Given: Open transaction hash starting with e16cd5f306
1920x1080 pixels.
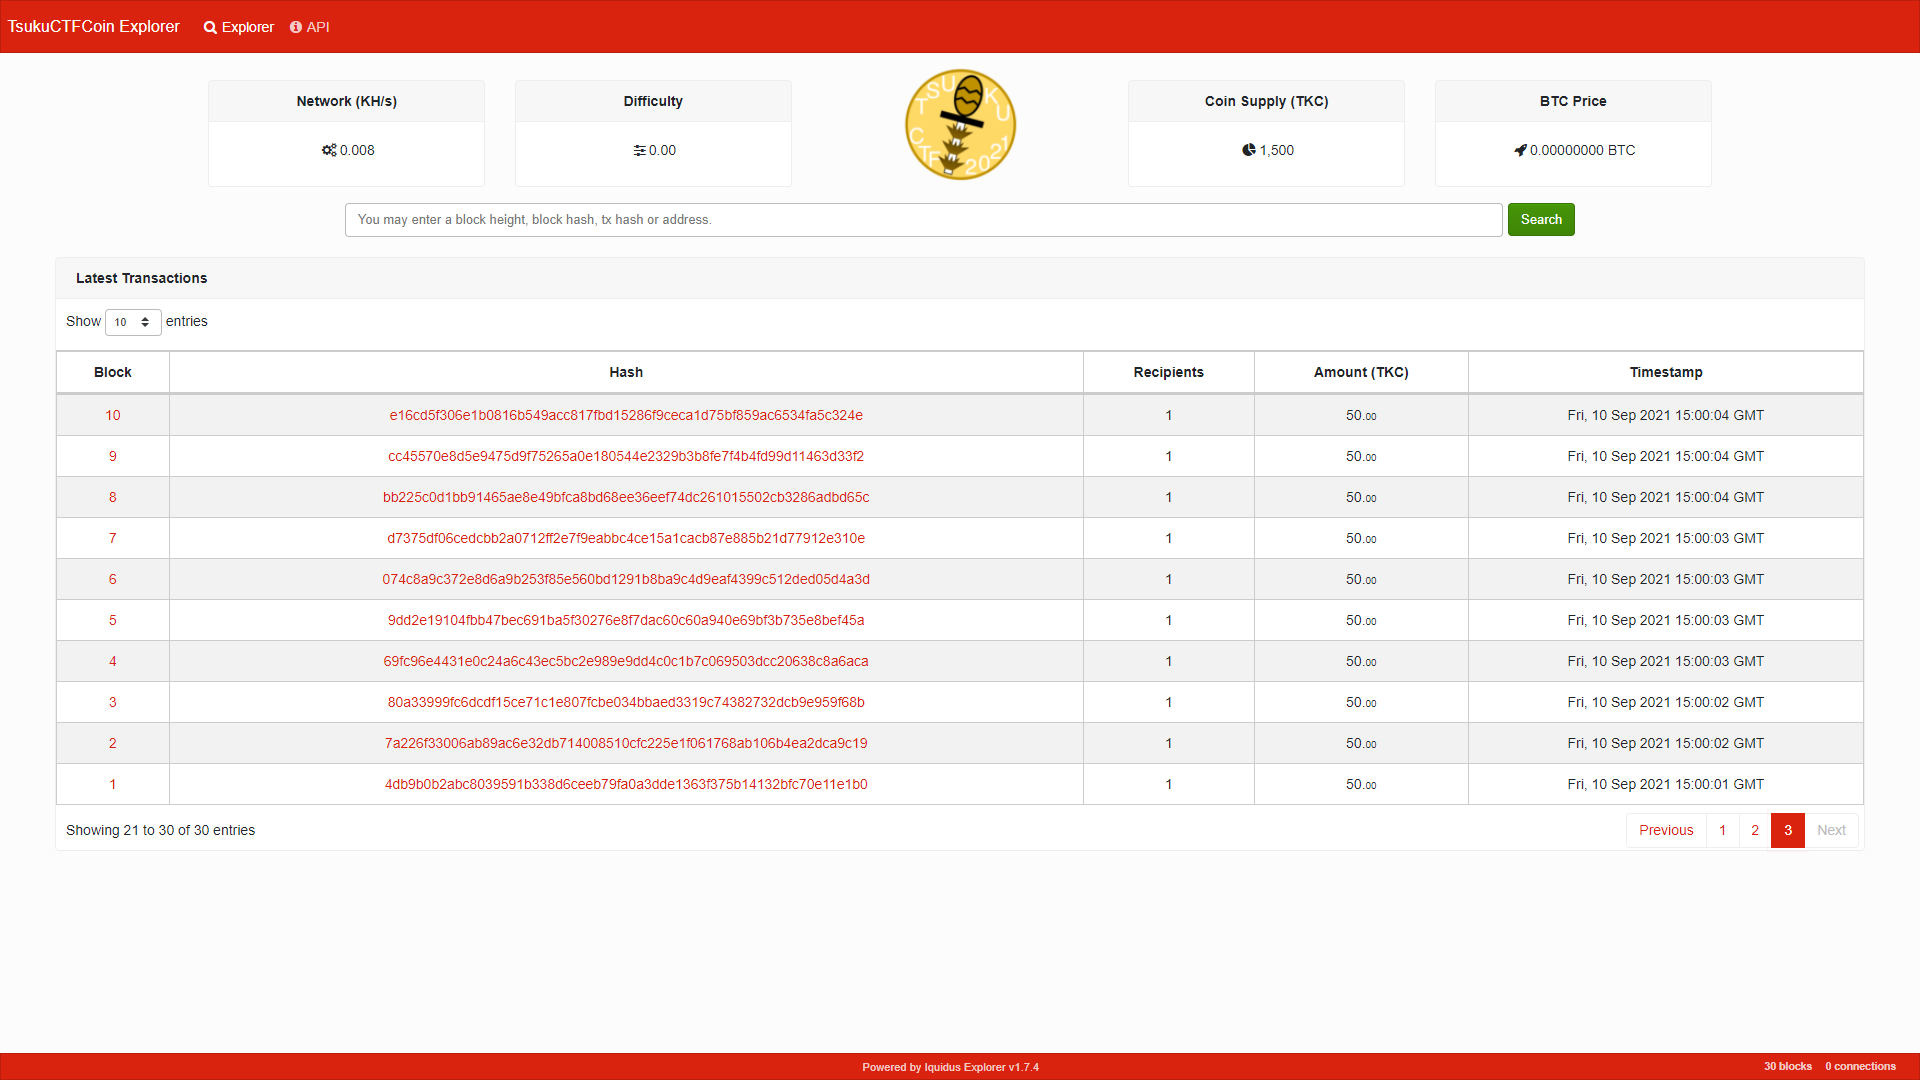Looking at the screenshot, I should click(x=626, y=415).
